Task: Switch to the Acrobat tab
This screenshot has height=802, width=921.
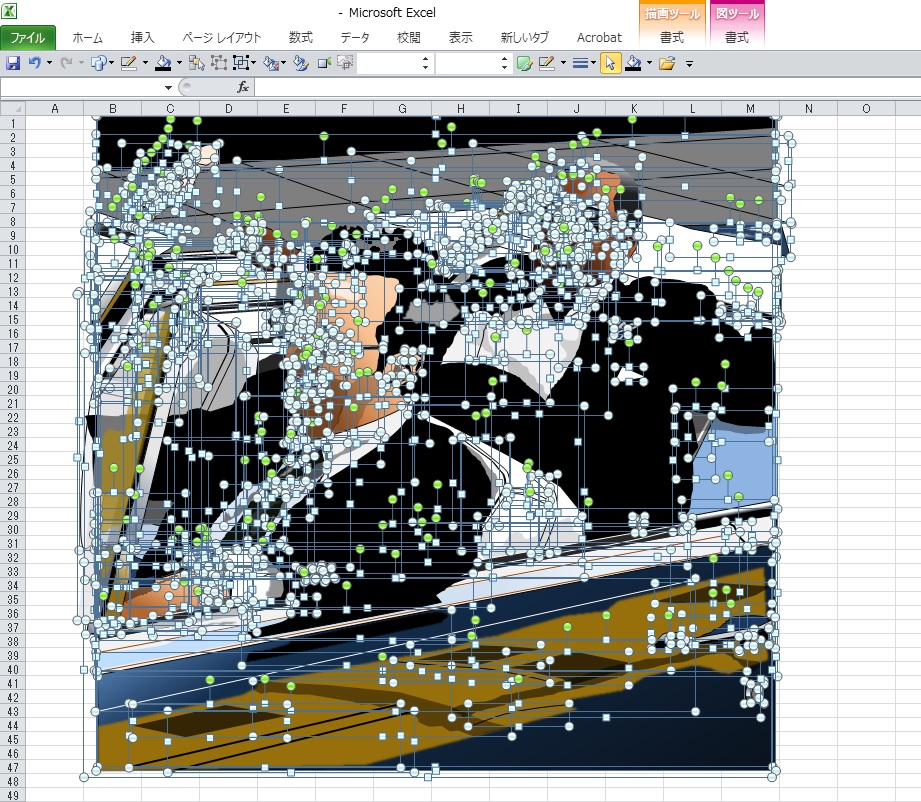Action: pos(599,38)
